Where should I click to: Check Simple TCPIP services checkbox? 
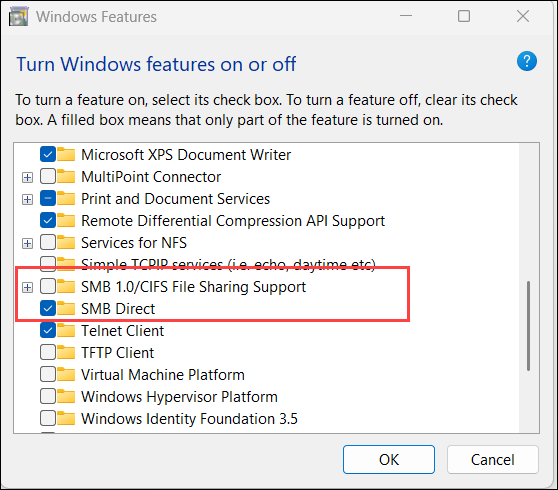pos(48,263)
